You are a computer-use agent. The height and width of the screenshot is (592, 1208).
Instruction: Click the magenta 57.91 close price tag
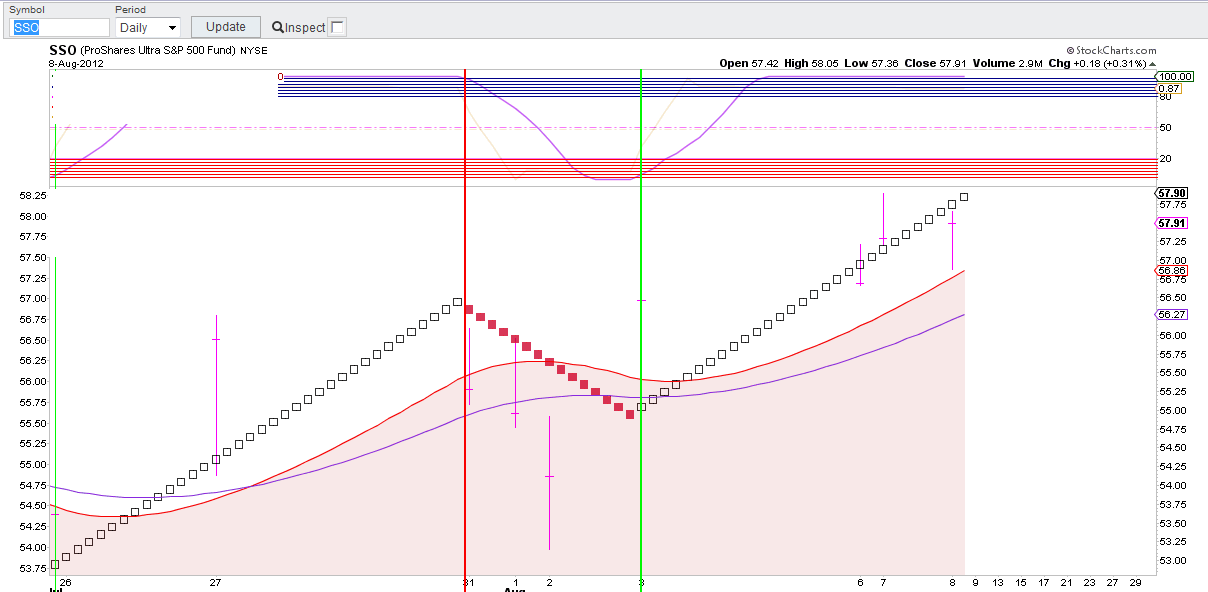click(1172, 223)
